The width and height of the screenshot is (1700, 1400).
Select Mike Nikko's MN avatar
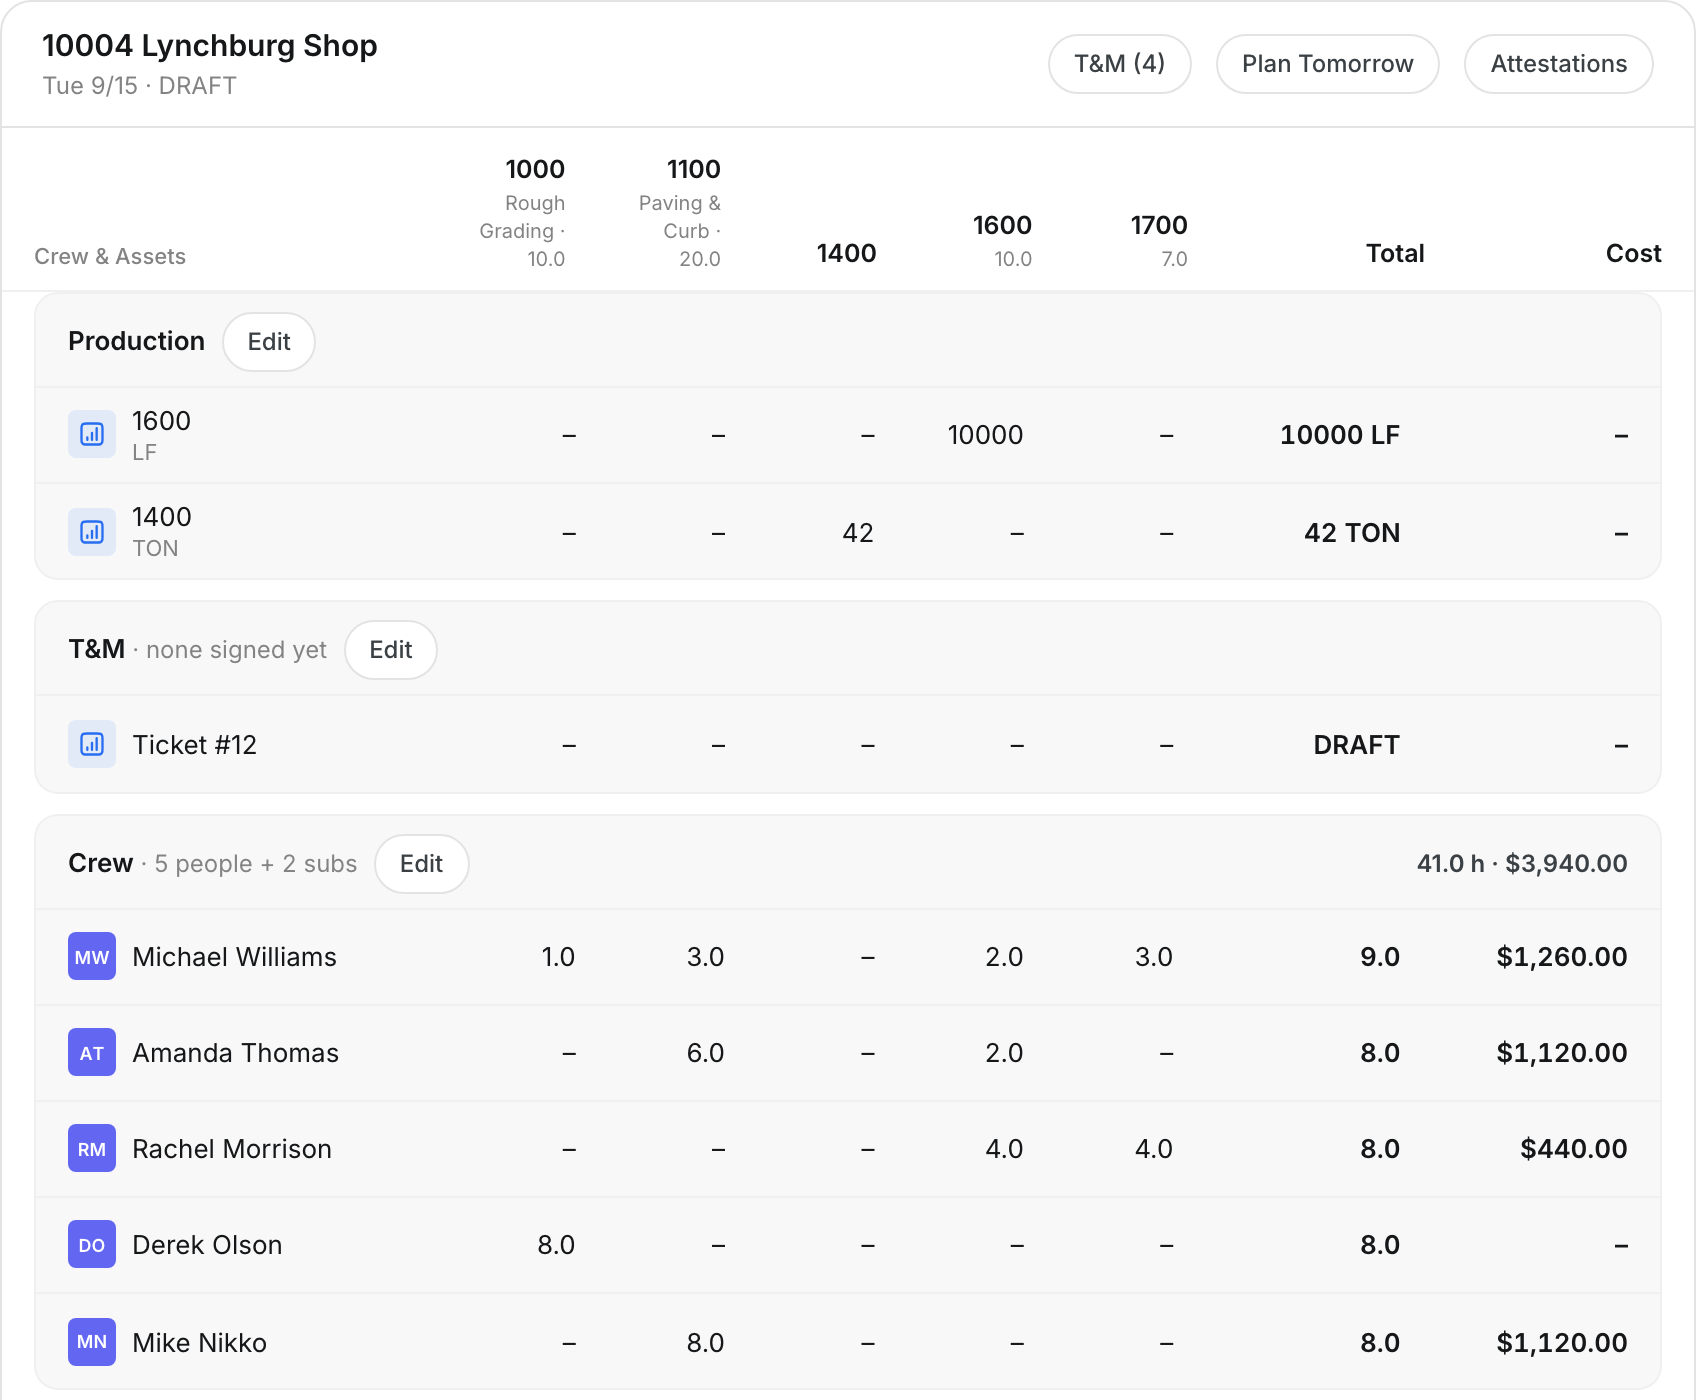coord(92,1342)
